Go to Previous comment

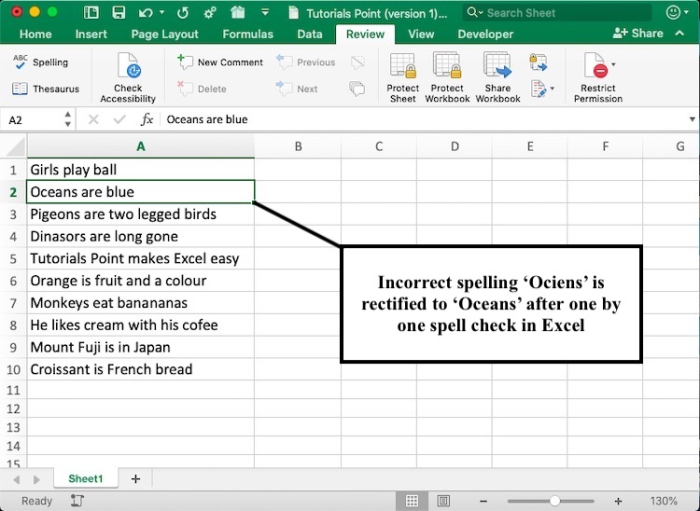click(306, 62)
